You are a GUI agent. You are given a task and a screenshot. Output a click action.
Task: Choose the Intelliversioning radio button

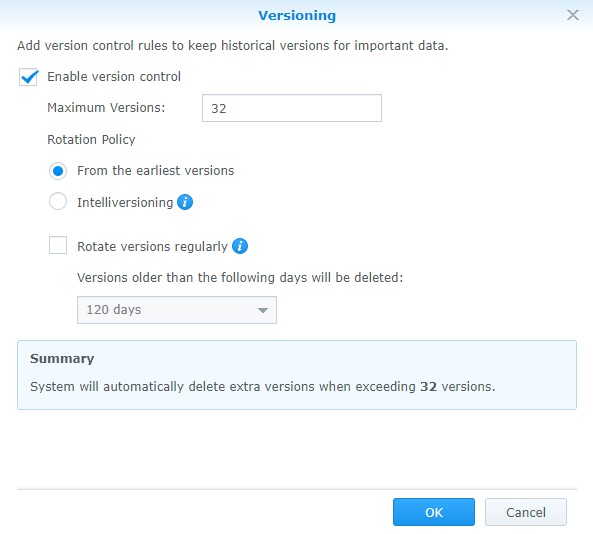point(58,201)
